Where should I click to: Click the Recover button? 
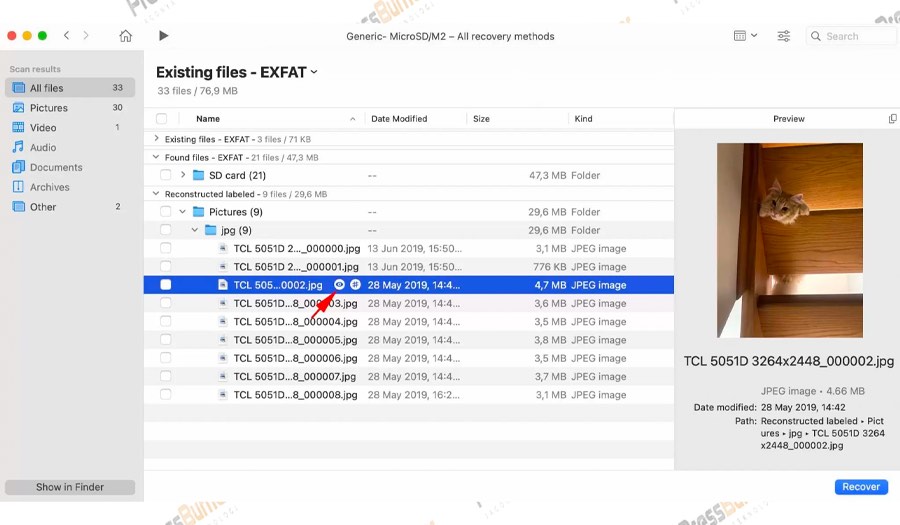[860, 487]
